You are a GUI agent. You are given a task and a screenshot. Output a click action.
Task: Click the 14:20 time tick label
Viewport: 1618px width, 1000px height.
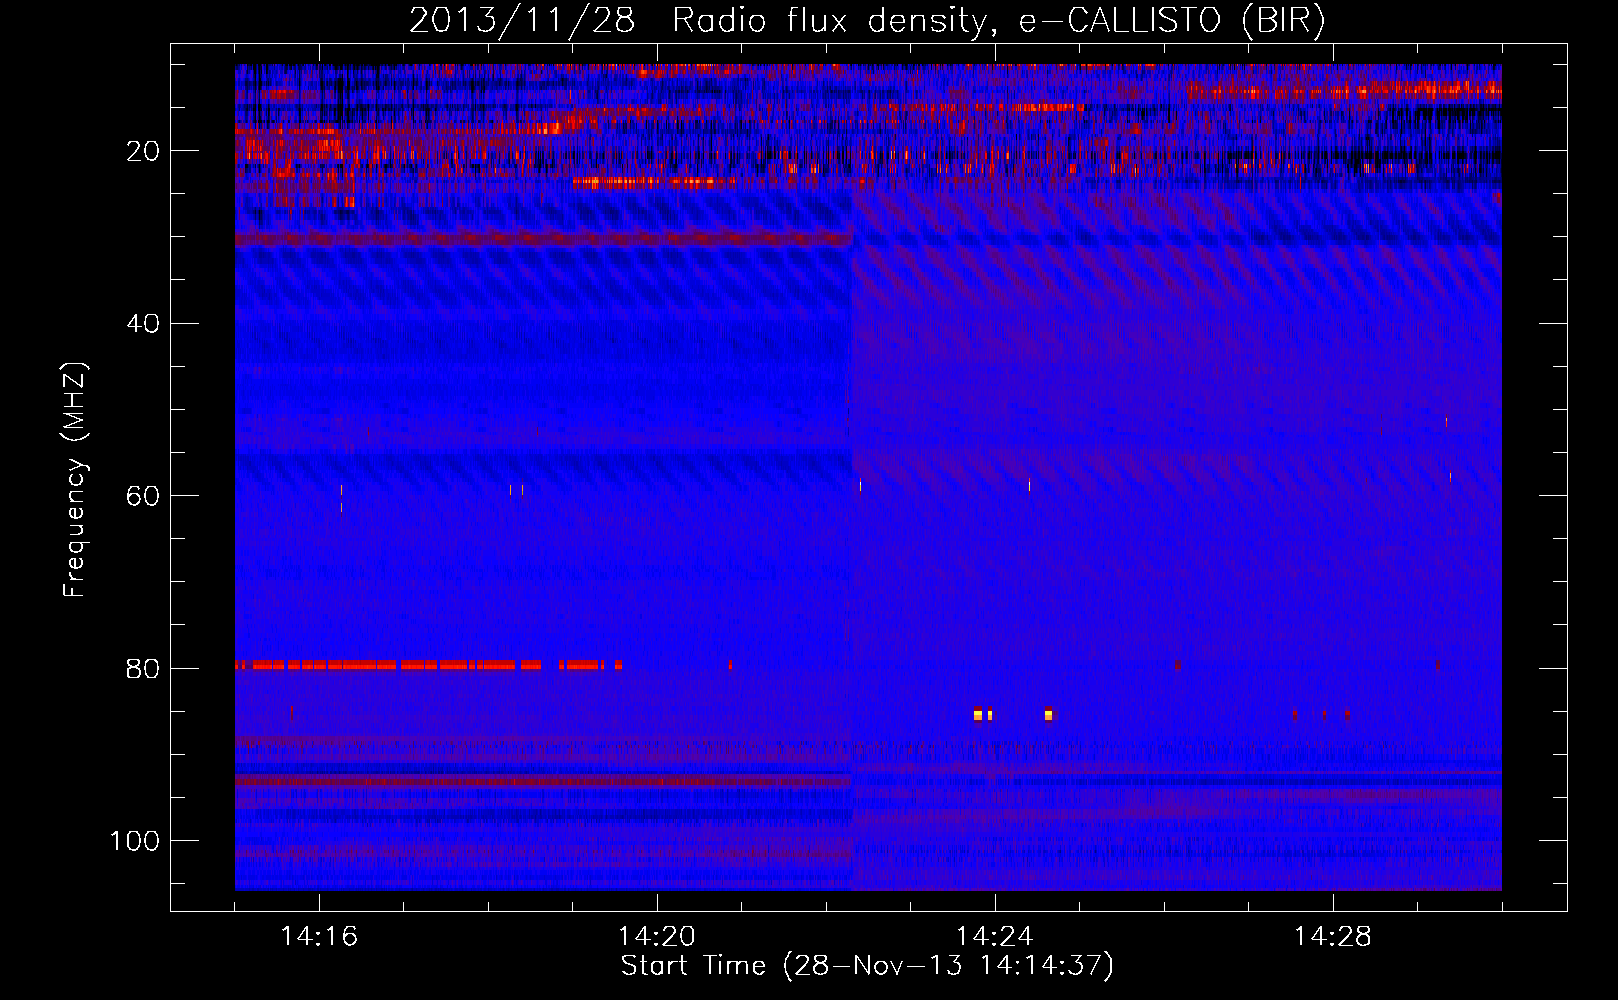(657, 937)
